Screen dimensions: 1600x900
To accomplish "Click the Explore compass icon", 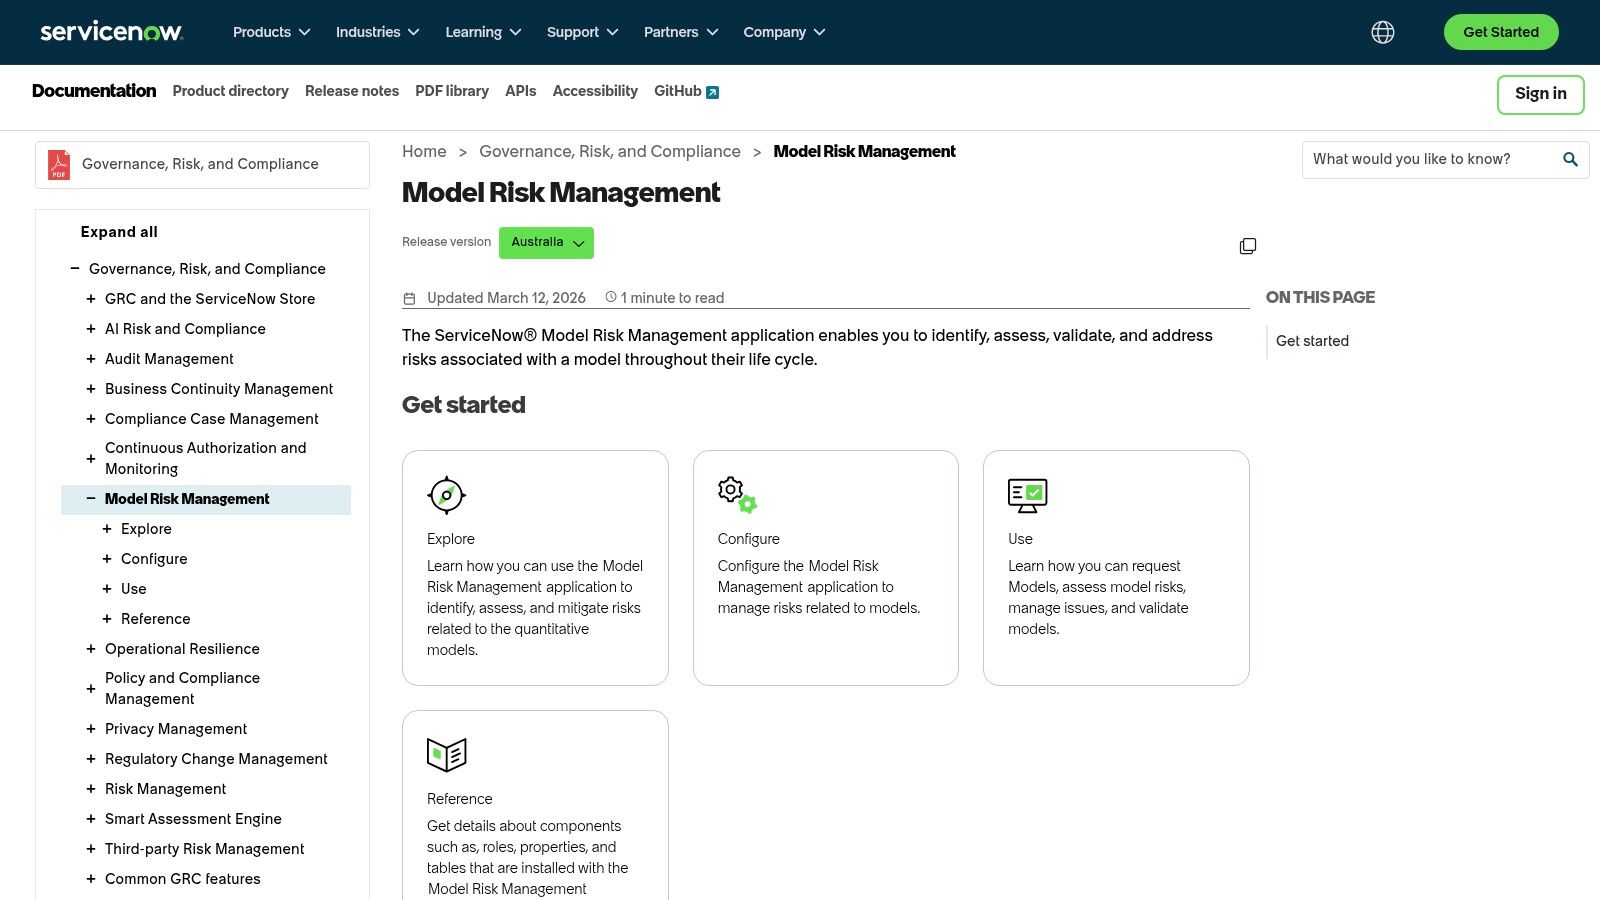I will point(446,495).
